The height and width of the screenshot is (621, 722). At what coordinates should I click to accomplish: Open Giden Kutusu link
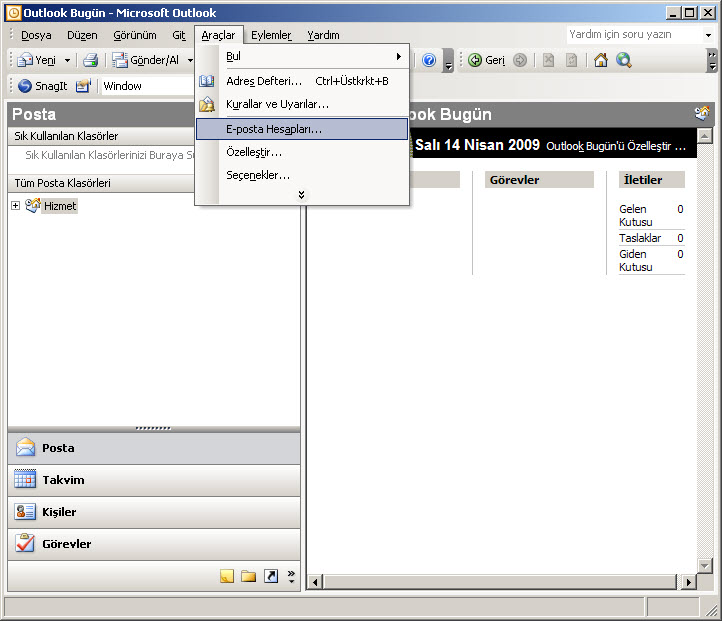pos(635,261)
